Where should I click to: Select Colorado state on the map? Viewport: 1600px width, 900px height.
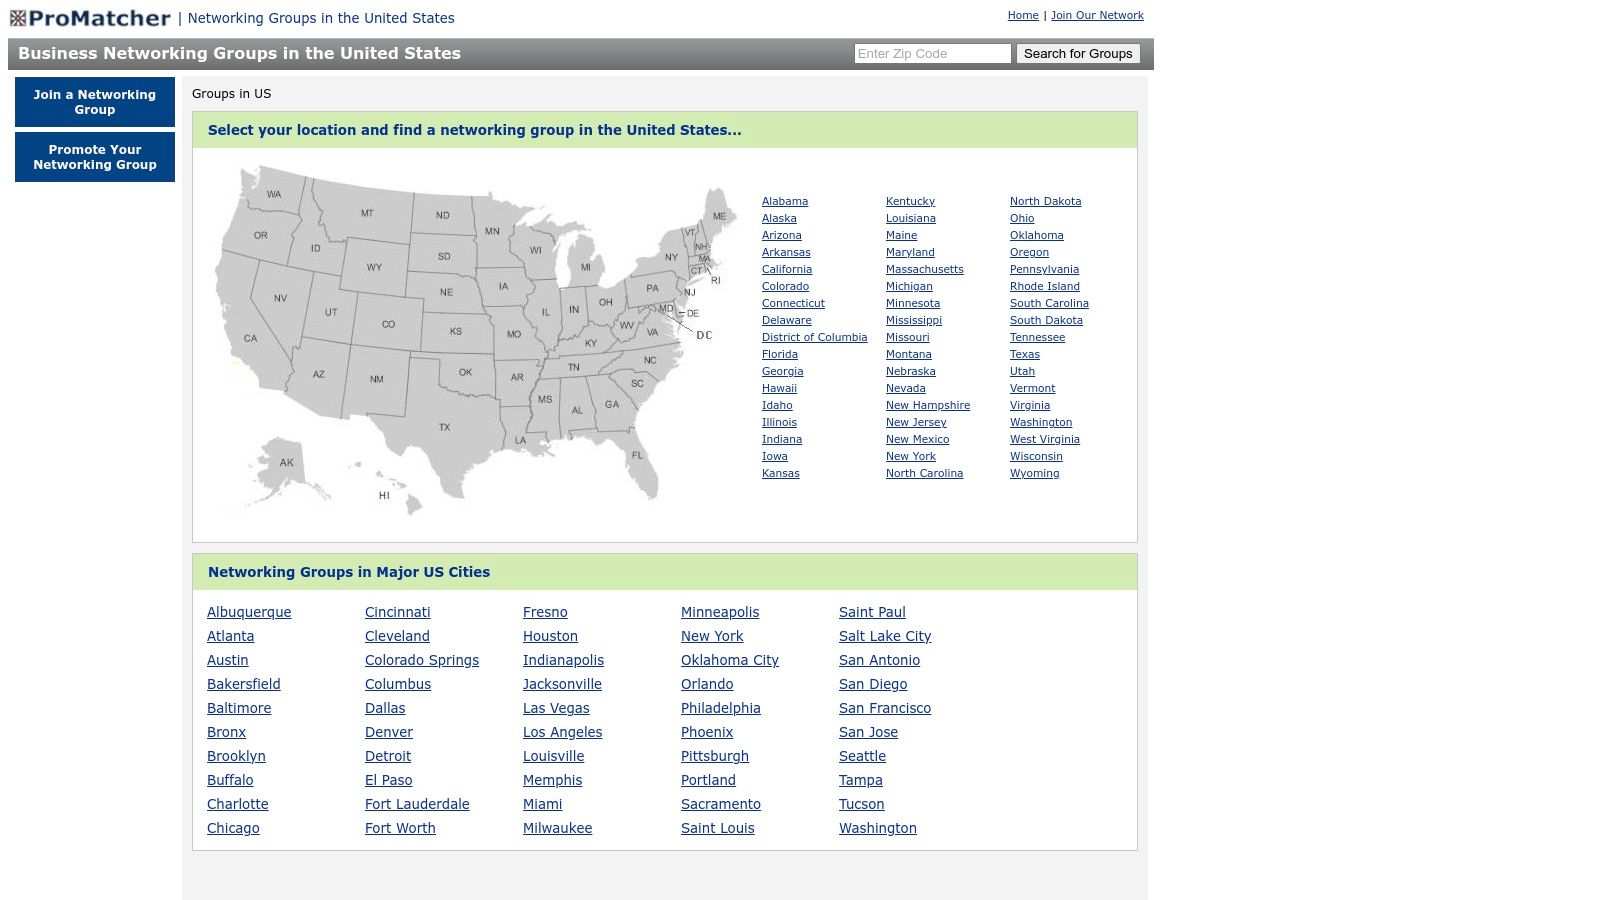388,324
